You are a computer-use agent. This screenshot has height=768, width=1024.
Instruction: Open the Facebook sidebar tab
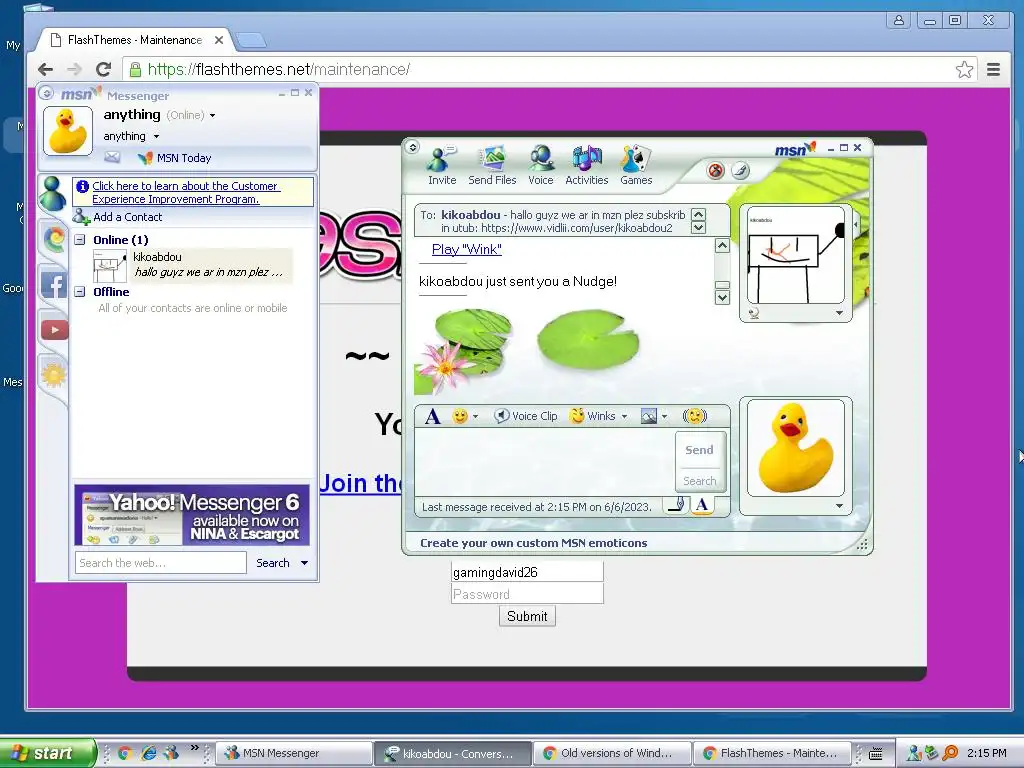click(x=54, y=284)
